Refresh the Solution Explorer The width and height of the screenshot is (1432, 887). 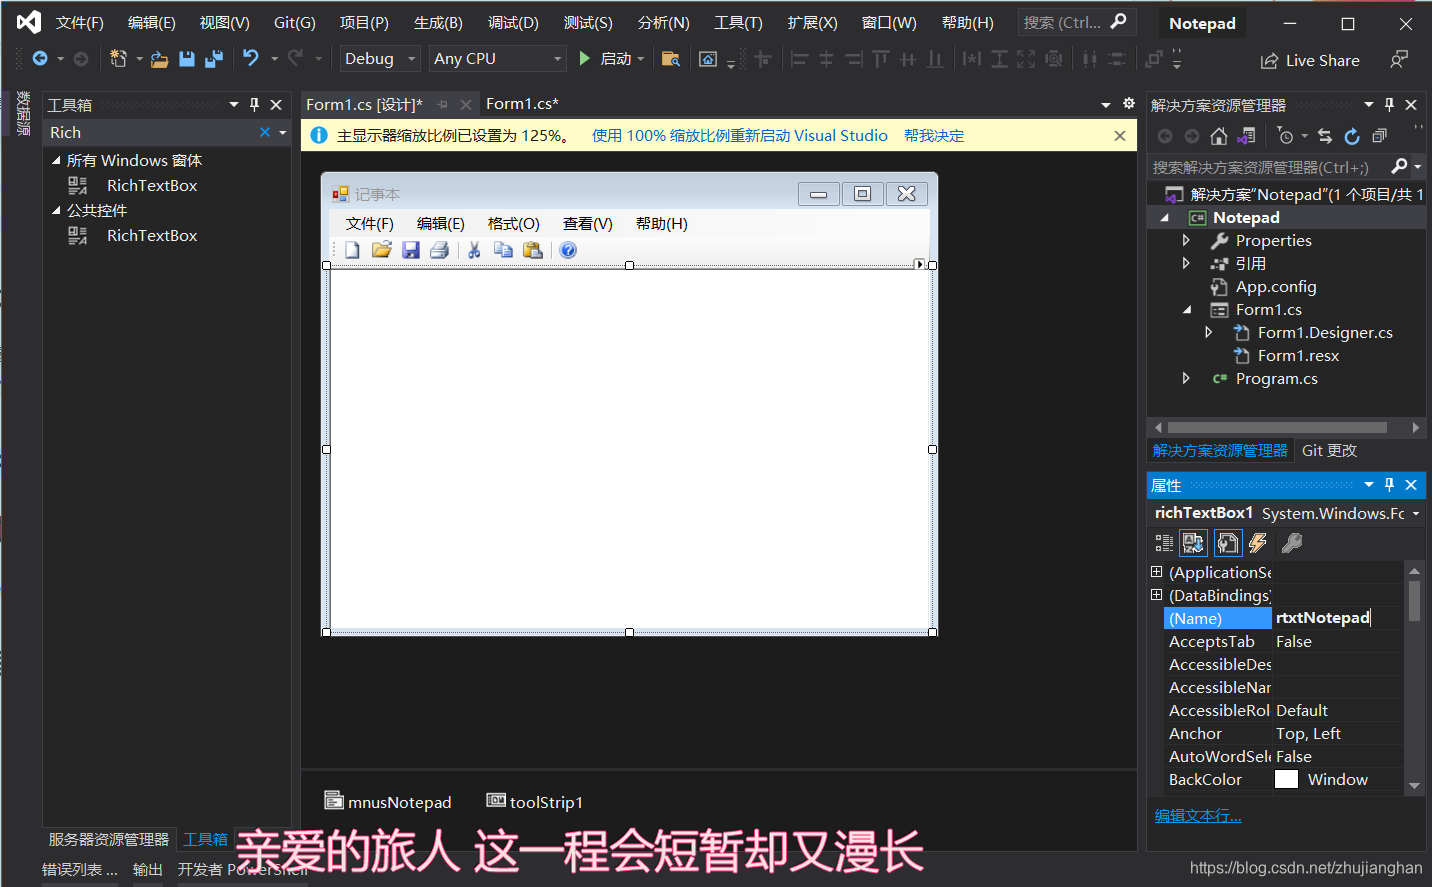[x=1352, y=136]
